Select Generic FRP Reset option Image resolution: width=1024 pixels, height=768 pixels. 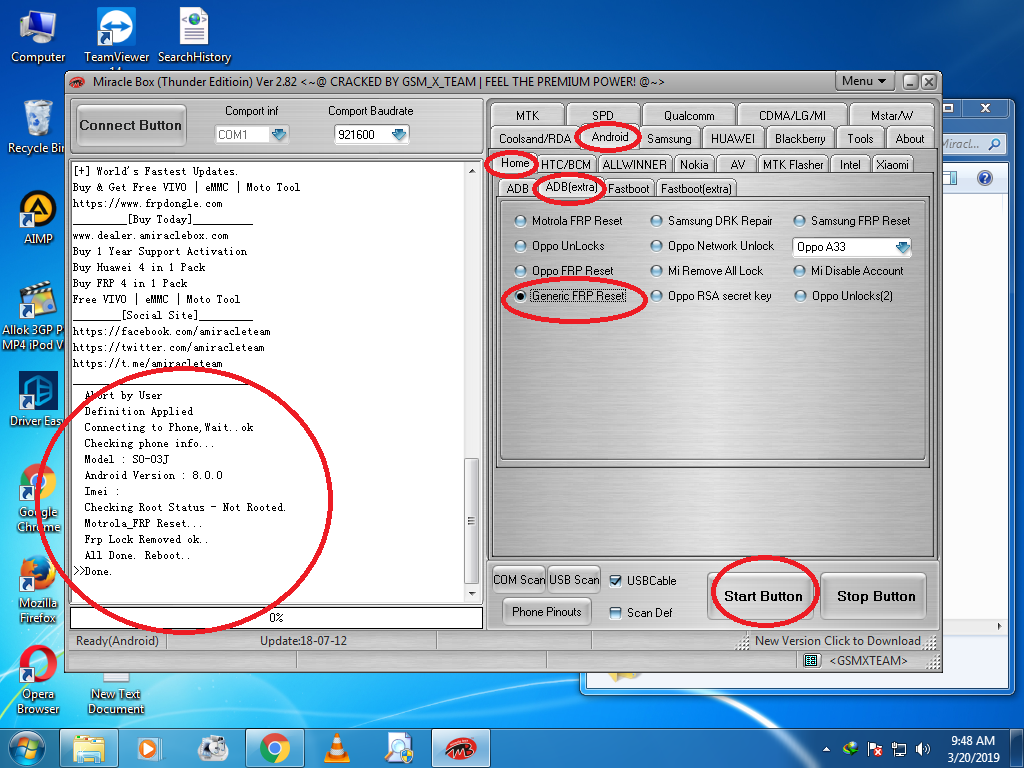(x=570, y=296)
